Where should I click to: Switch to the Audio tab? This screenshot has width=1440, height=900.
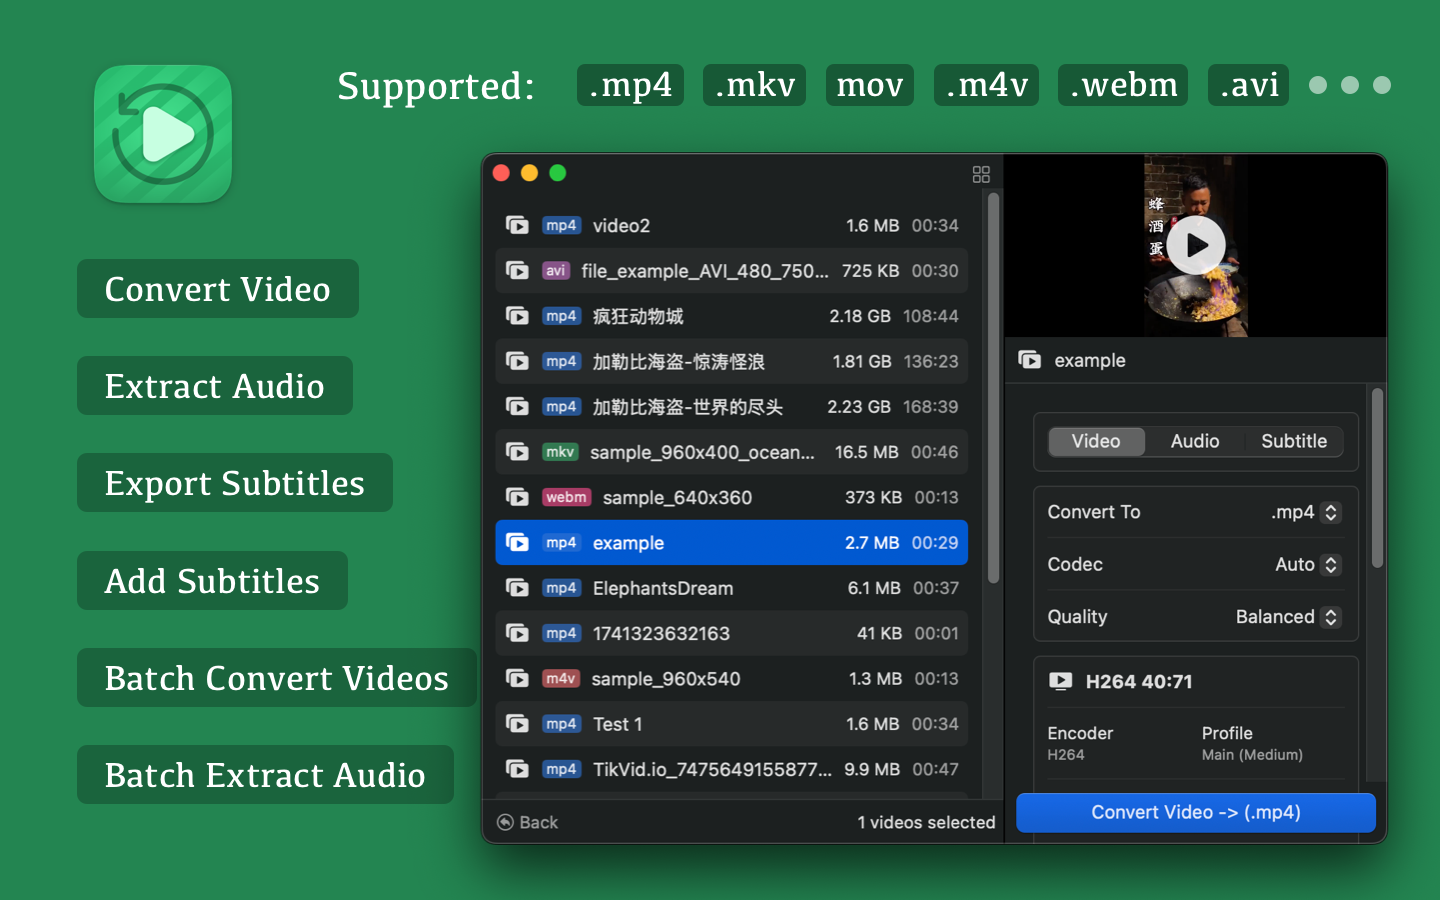point(1194,441)
